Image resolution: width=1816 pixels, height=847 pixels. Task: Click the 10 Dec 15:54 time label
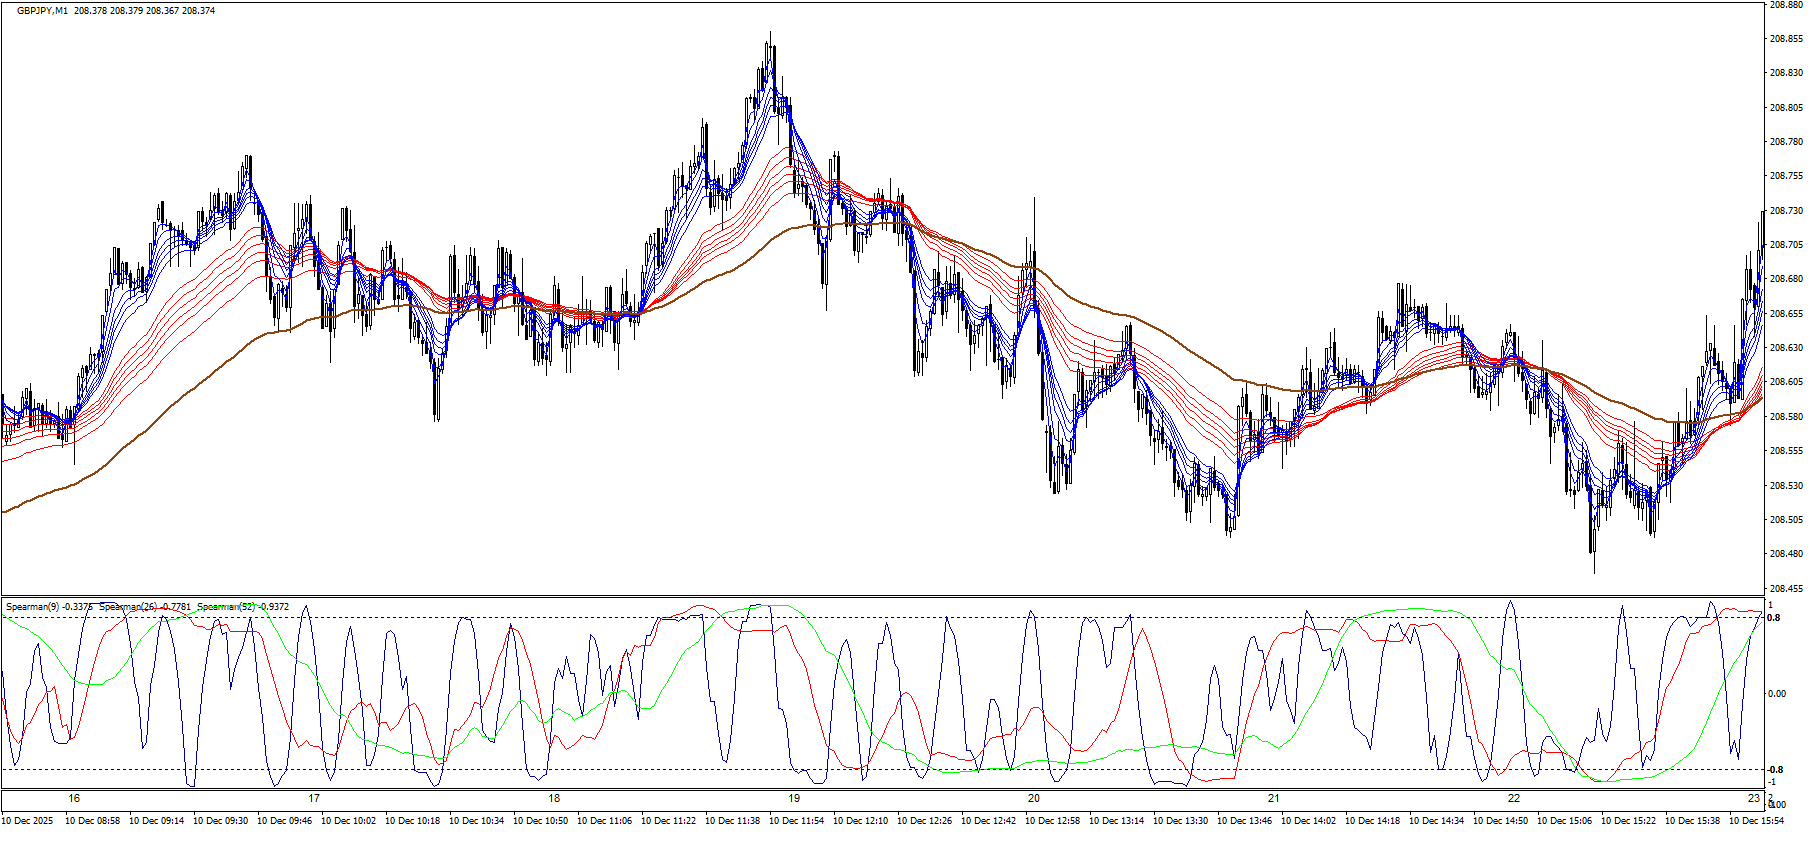(1756, 821)
